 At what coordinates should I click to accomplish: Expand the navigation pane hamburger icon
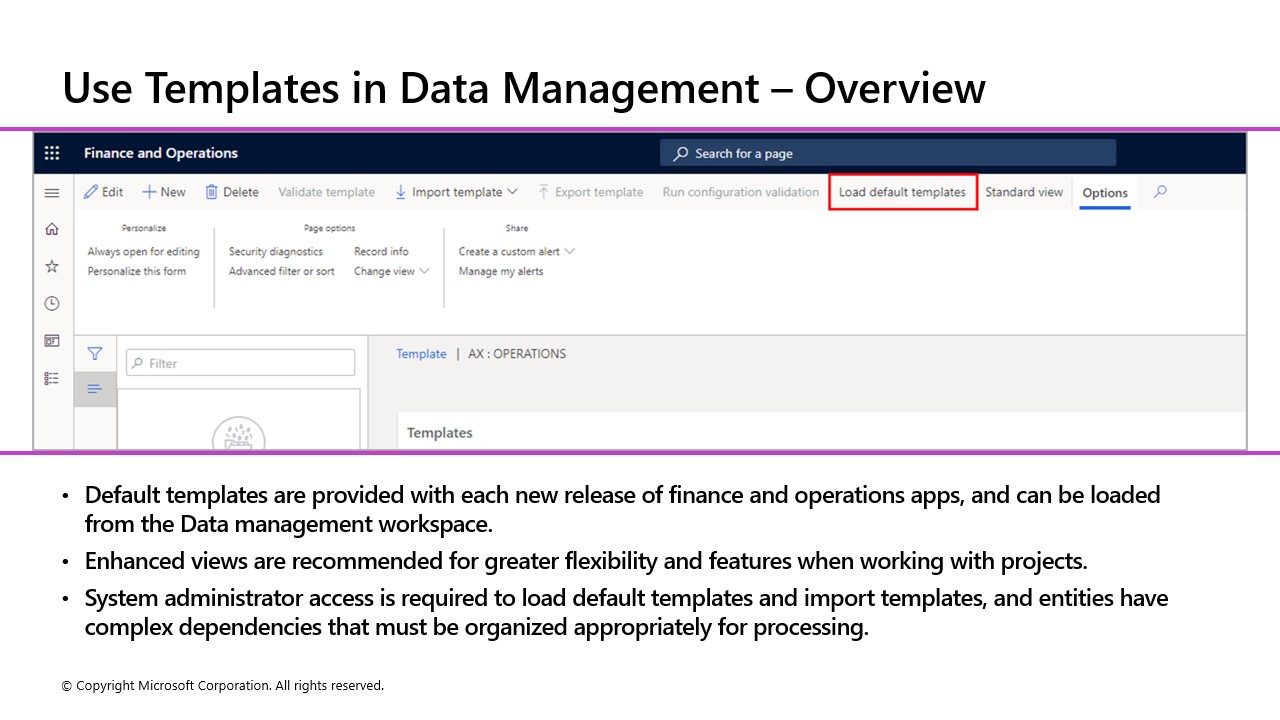pyautogui.click(x=52, y=192)
